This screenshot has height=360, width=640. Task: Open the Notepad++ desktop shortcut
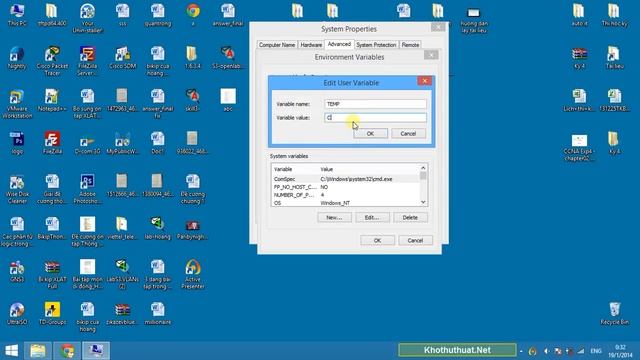52,100
